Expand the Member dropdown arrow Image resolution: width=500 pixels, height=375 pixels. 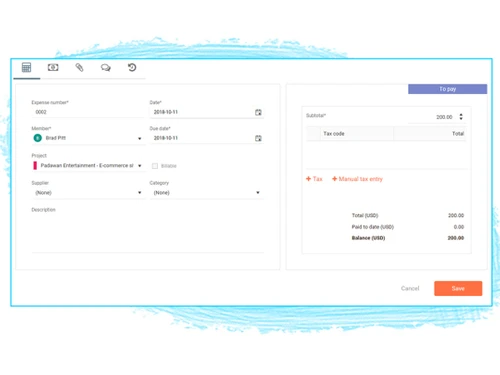pos(140,138)
